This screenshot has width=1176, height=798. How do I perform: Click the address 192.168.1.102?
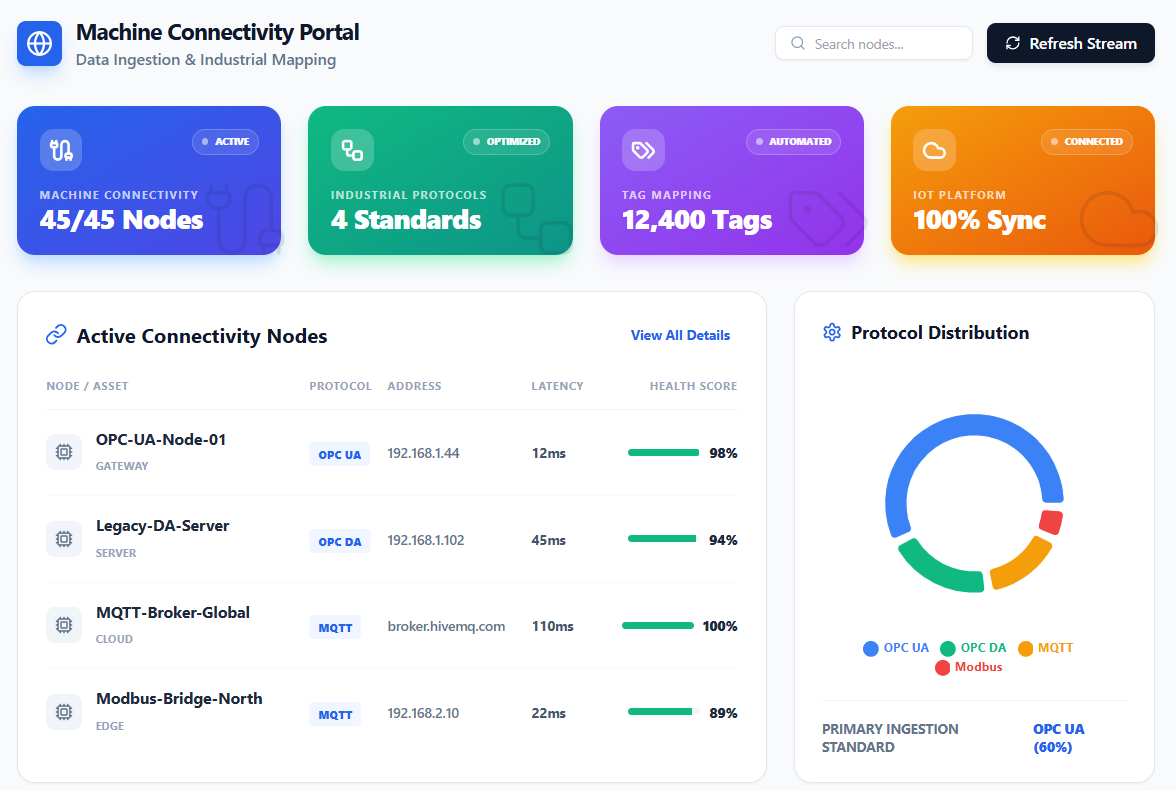coord(425,541)
